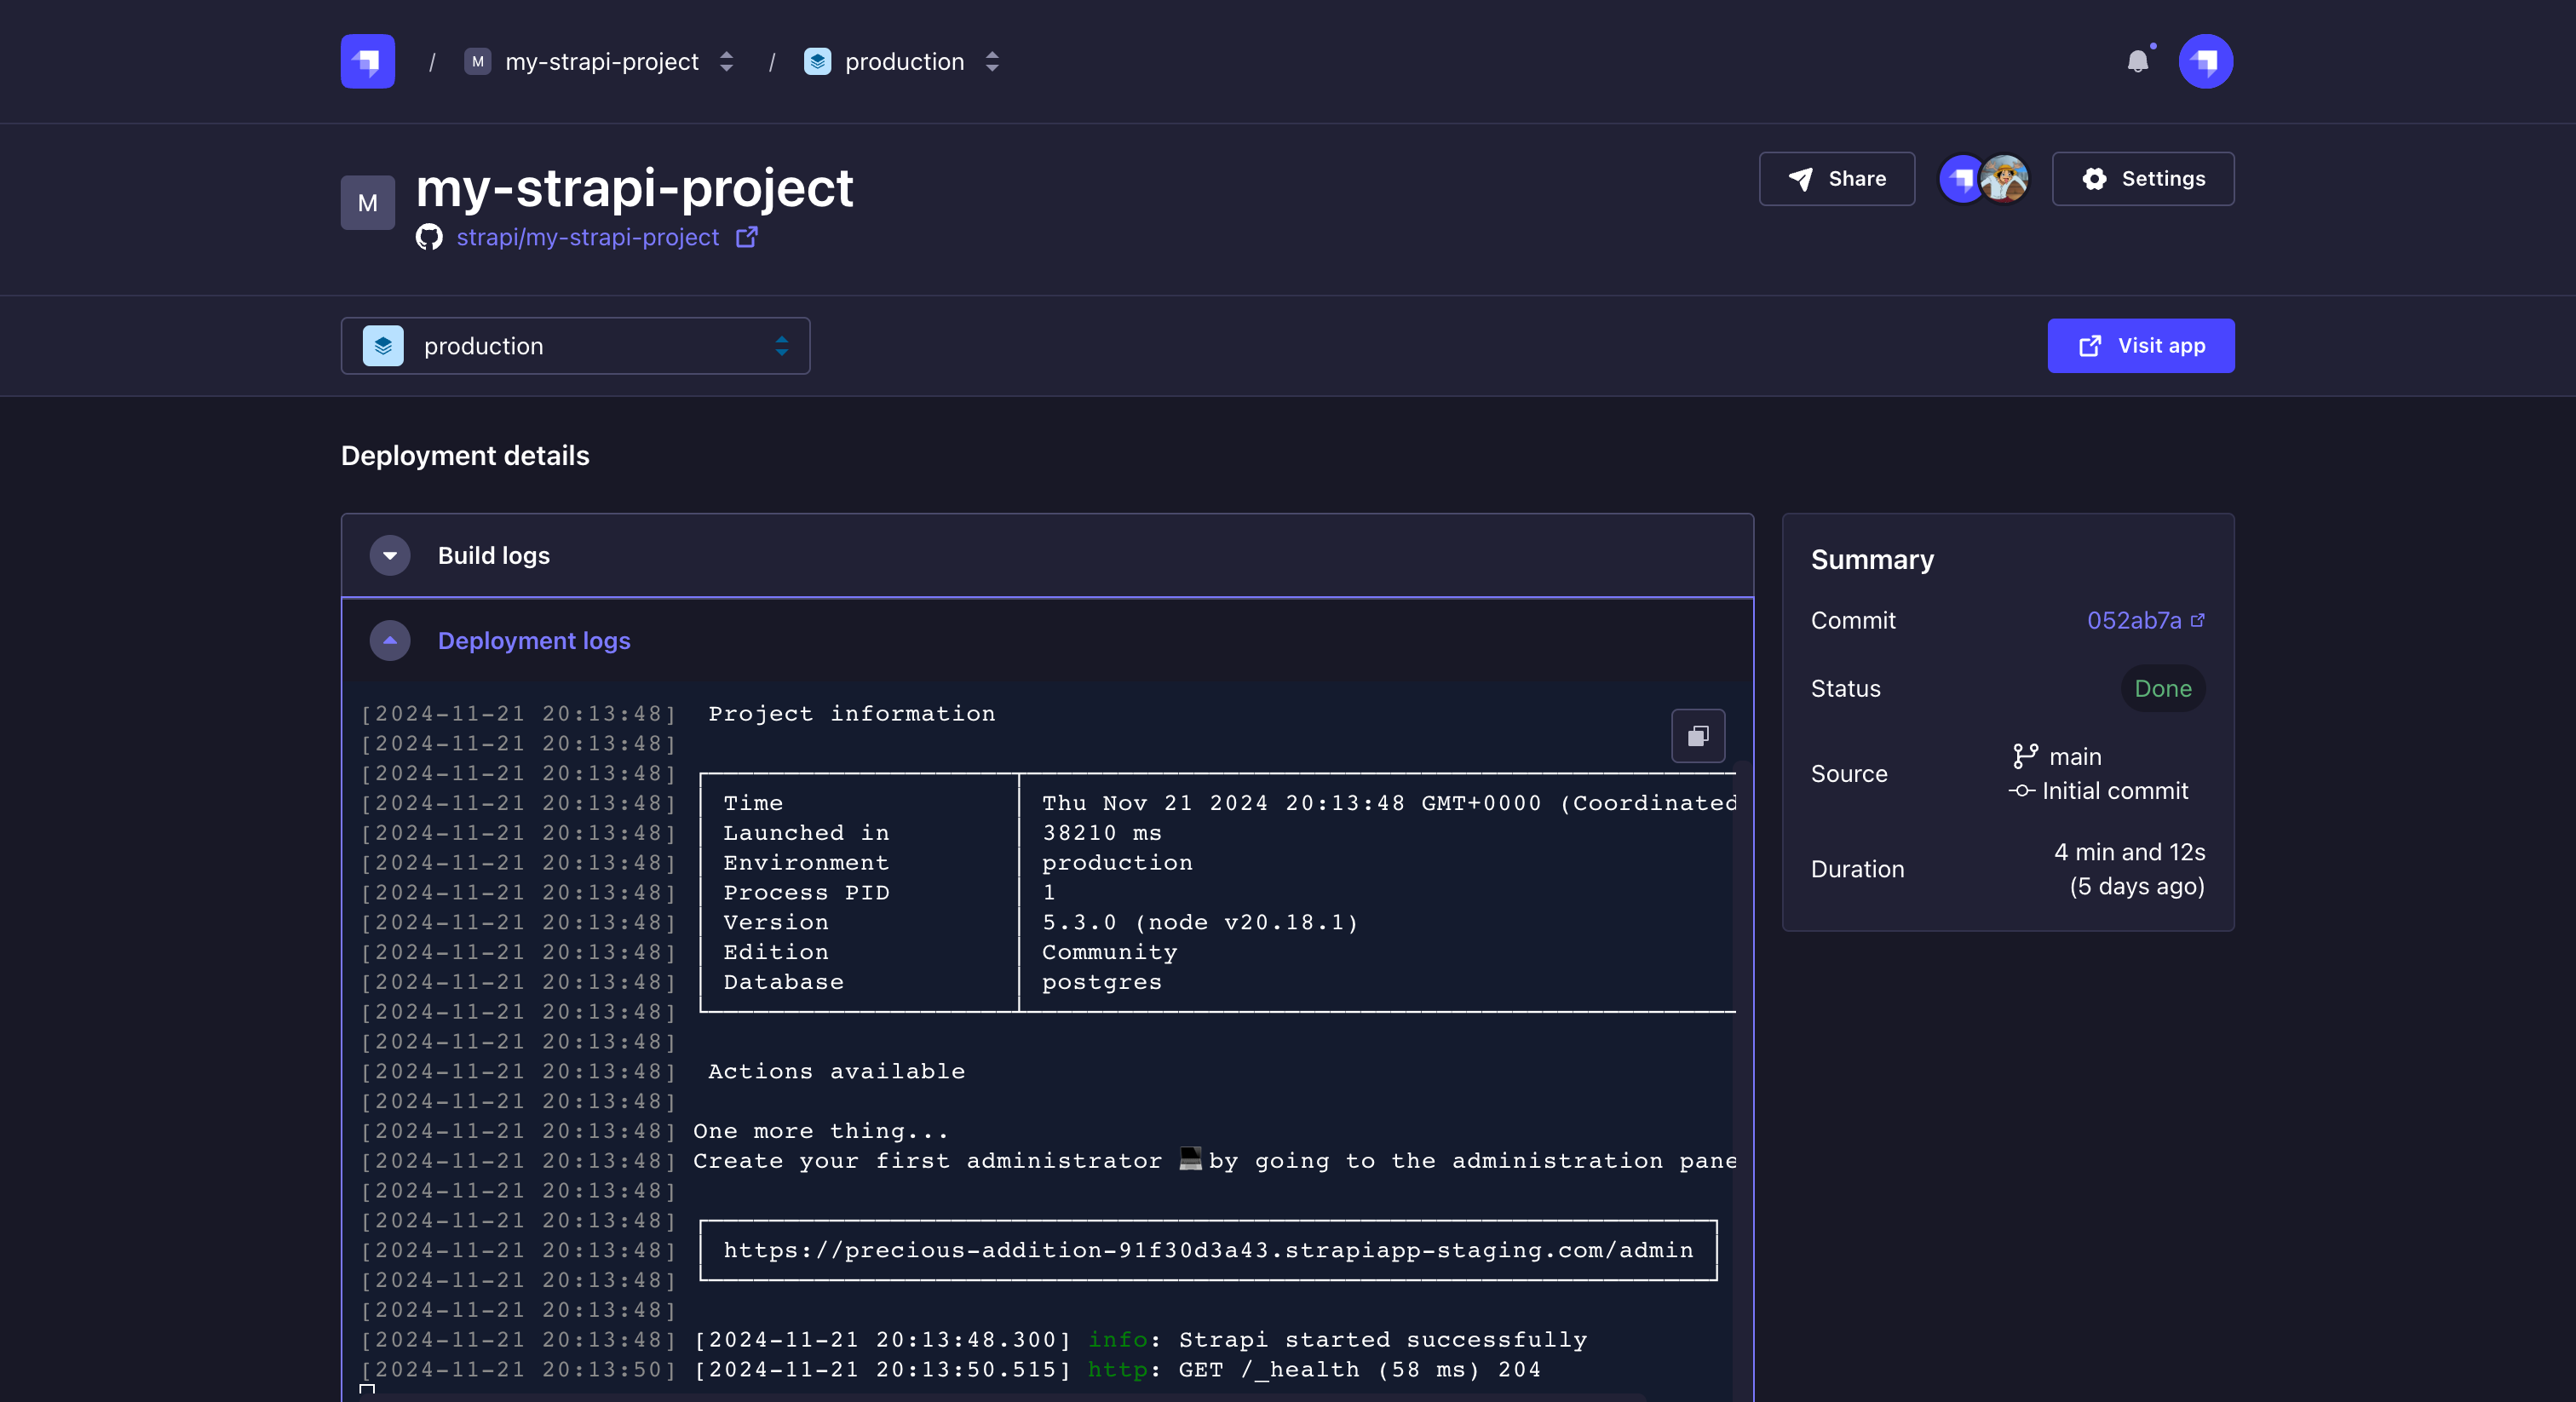Click the external link icon beside the repository name
The height and width of the screenshot is (1402, 2576).
[746, 237]
